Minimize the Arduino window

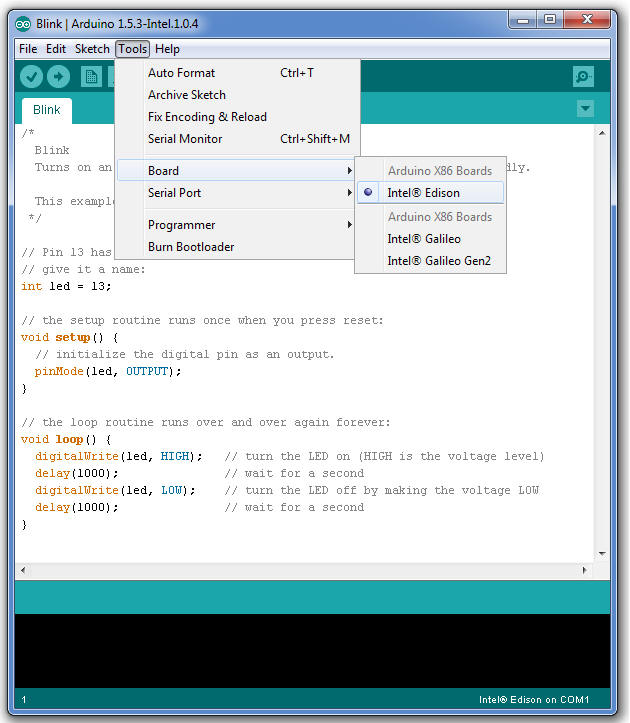[x=523, y=20]
